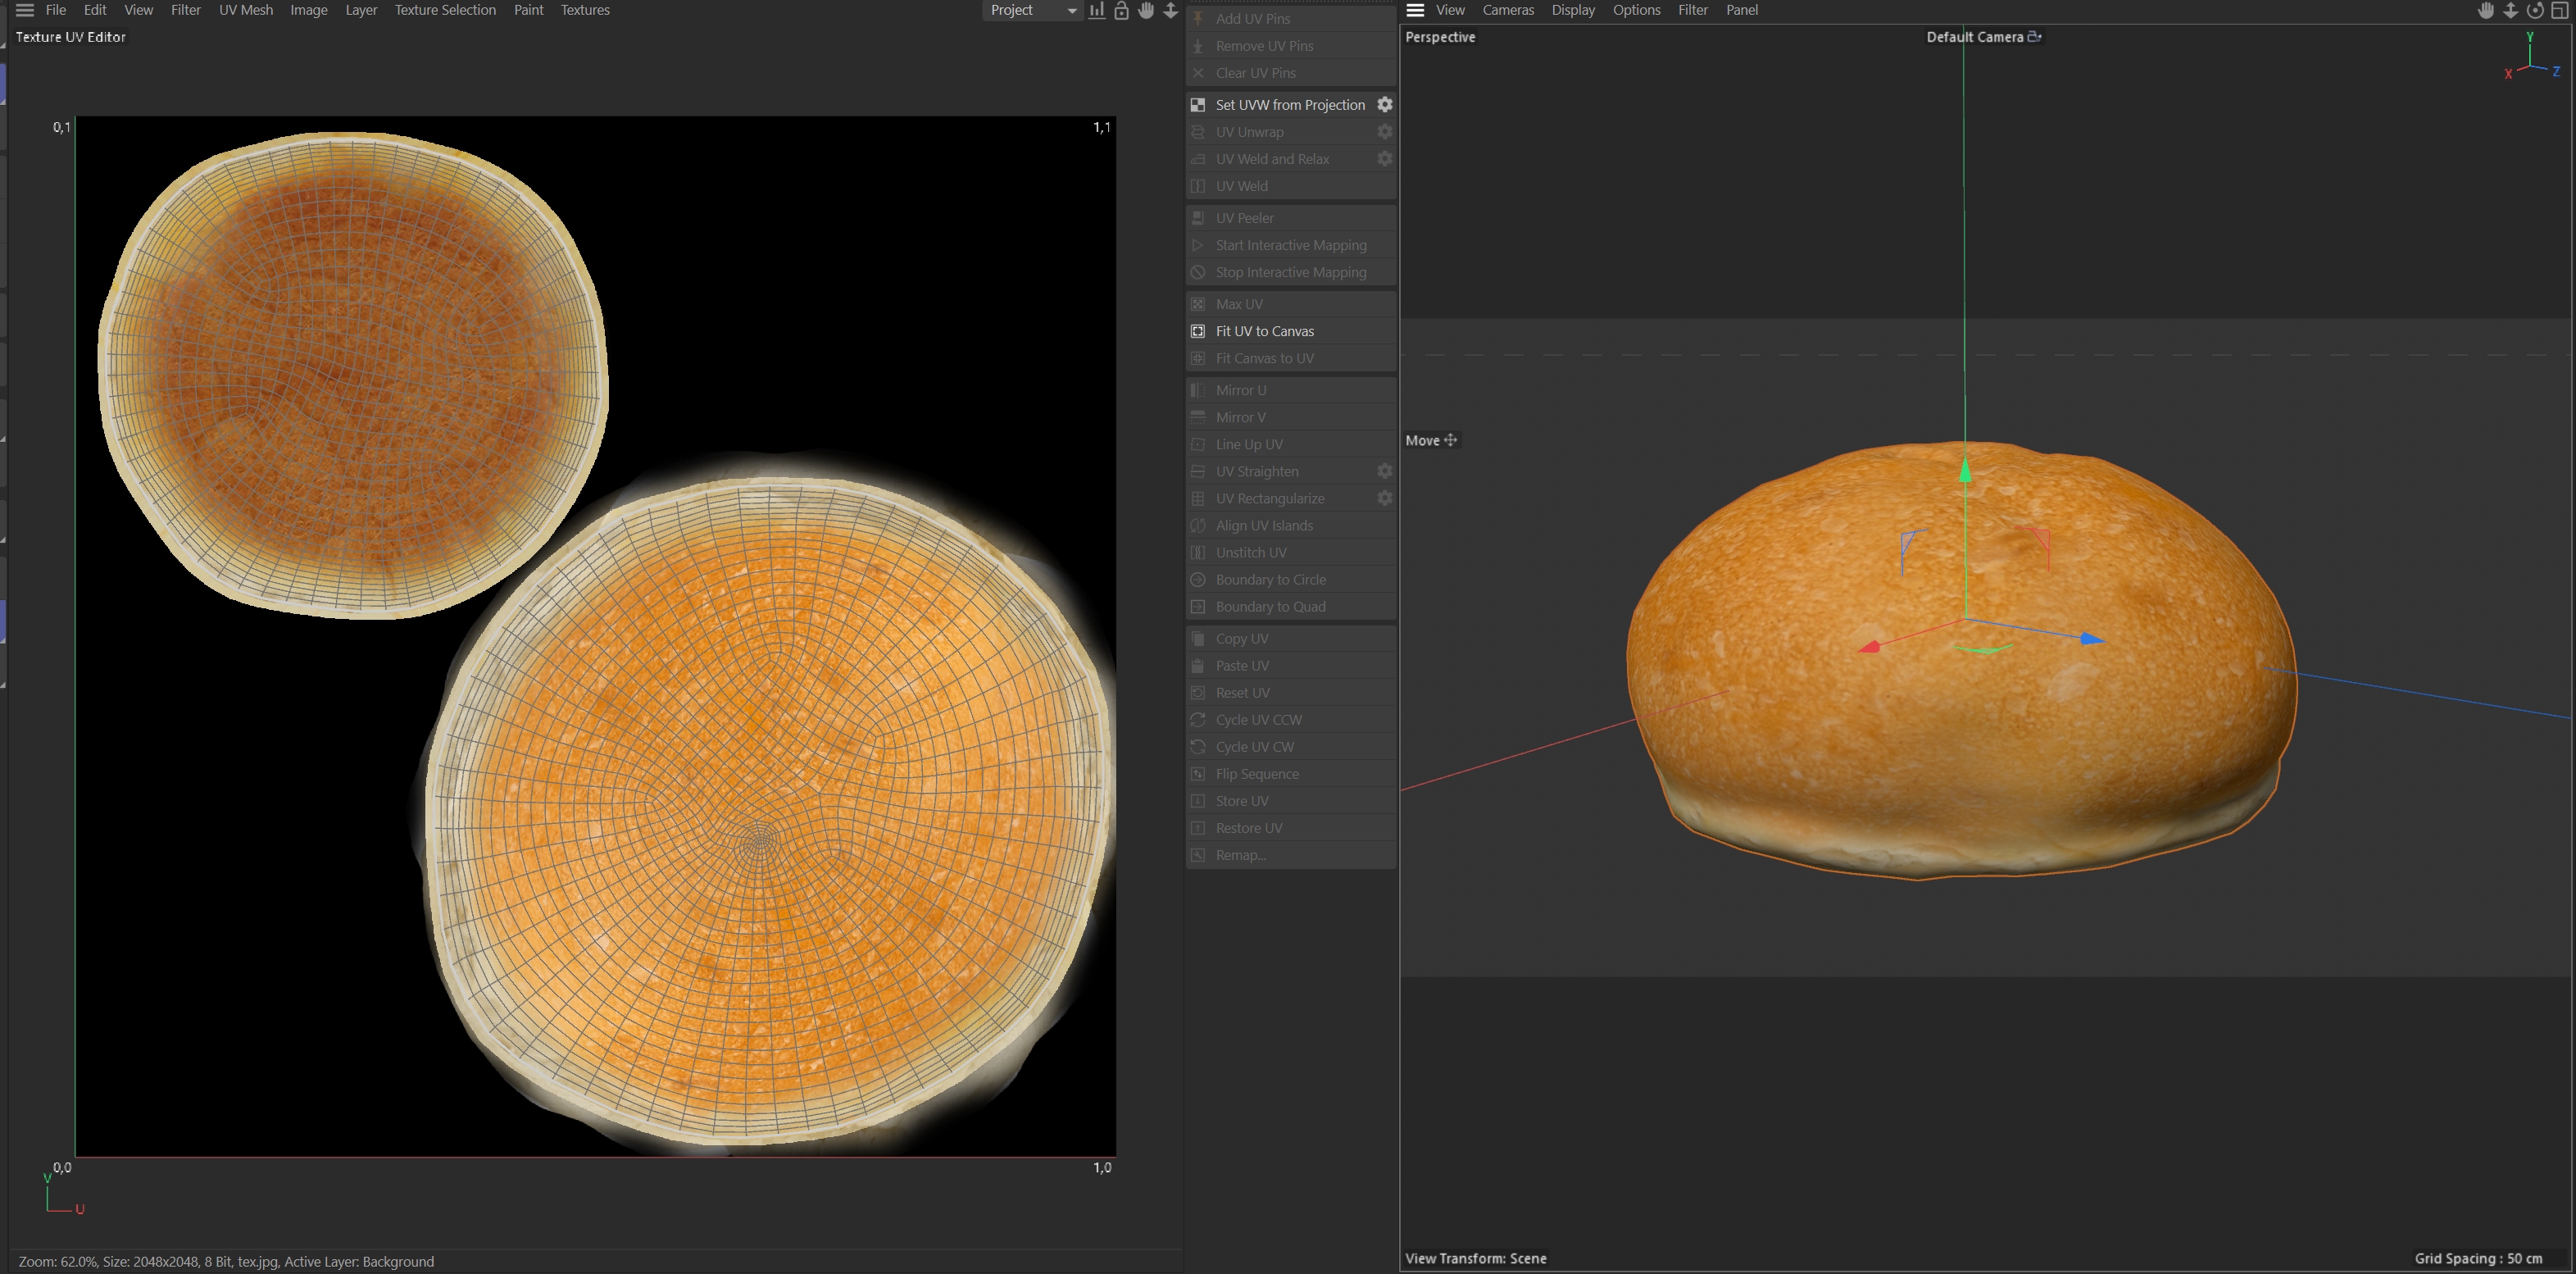Open the UV Mesh menu
This screenshot has height=1274, width=2576.
pos(246,10)
